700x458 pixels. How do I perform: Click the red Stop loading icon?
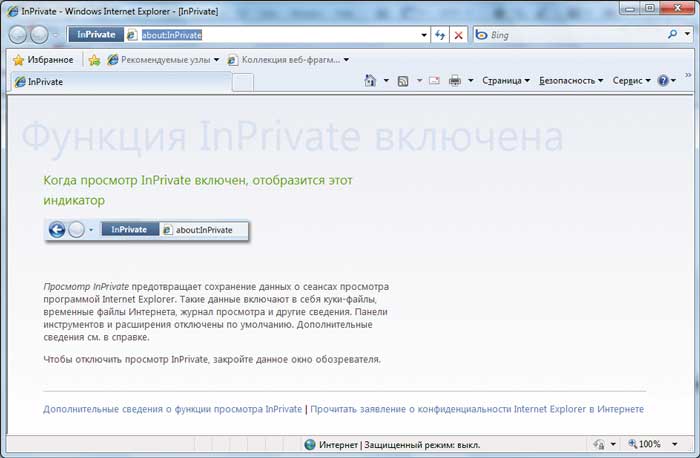[458, 35]
